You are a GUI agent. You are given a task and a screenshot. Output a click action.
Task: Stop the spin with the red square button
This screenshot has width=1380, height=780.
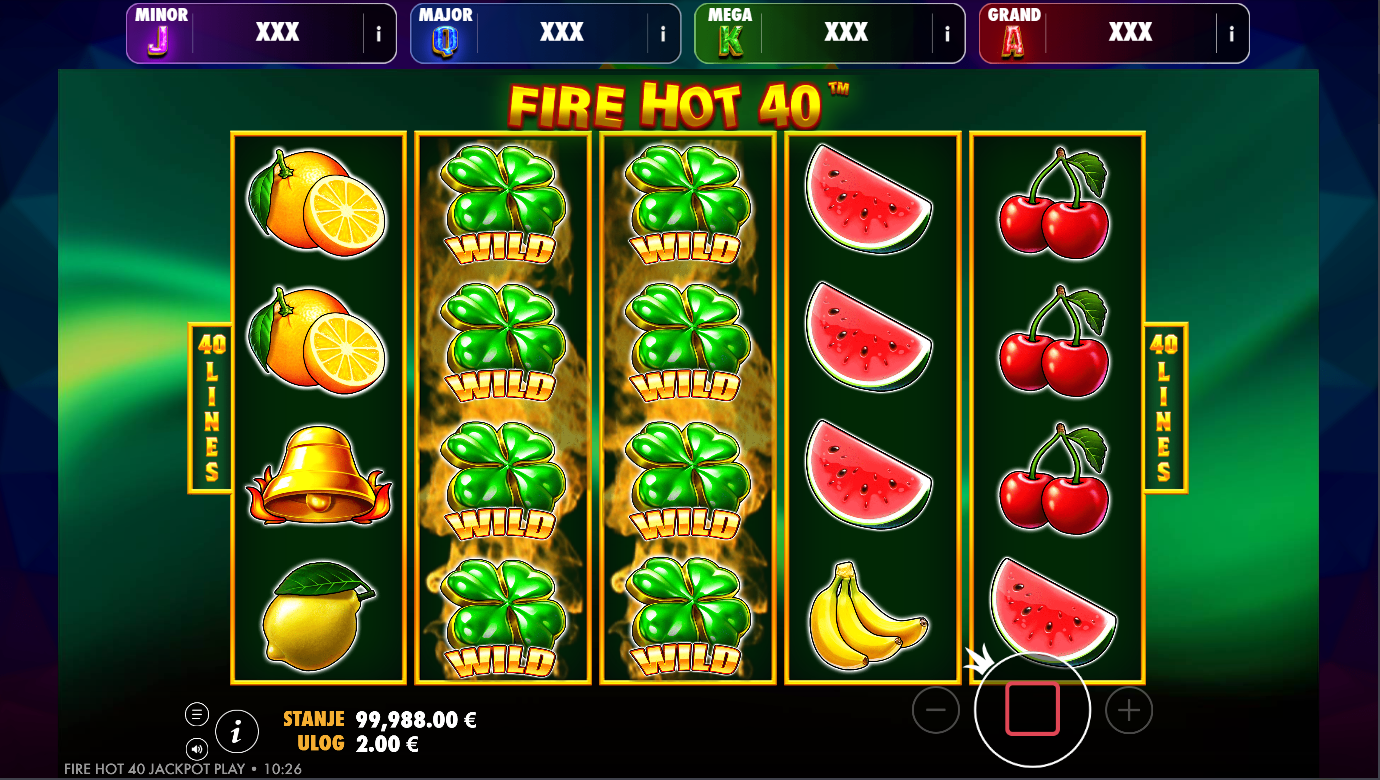(x=1032, y=710)
